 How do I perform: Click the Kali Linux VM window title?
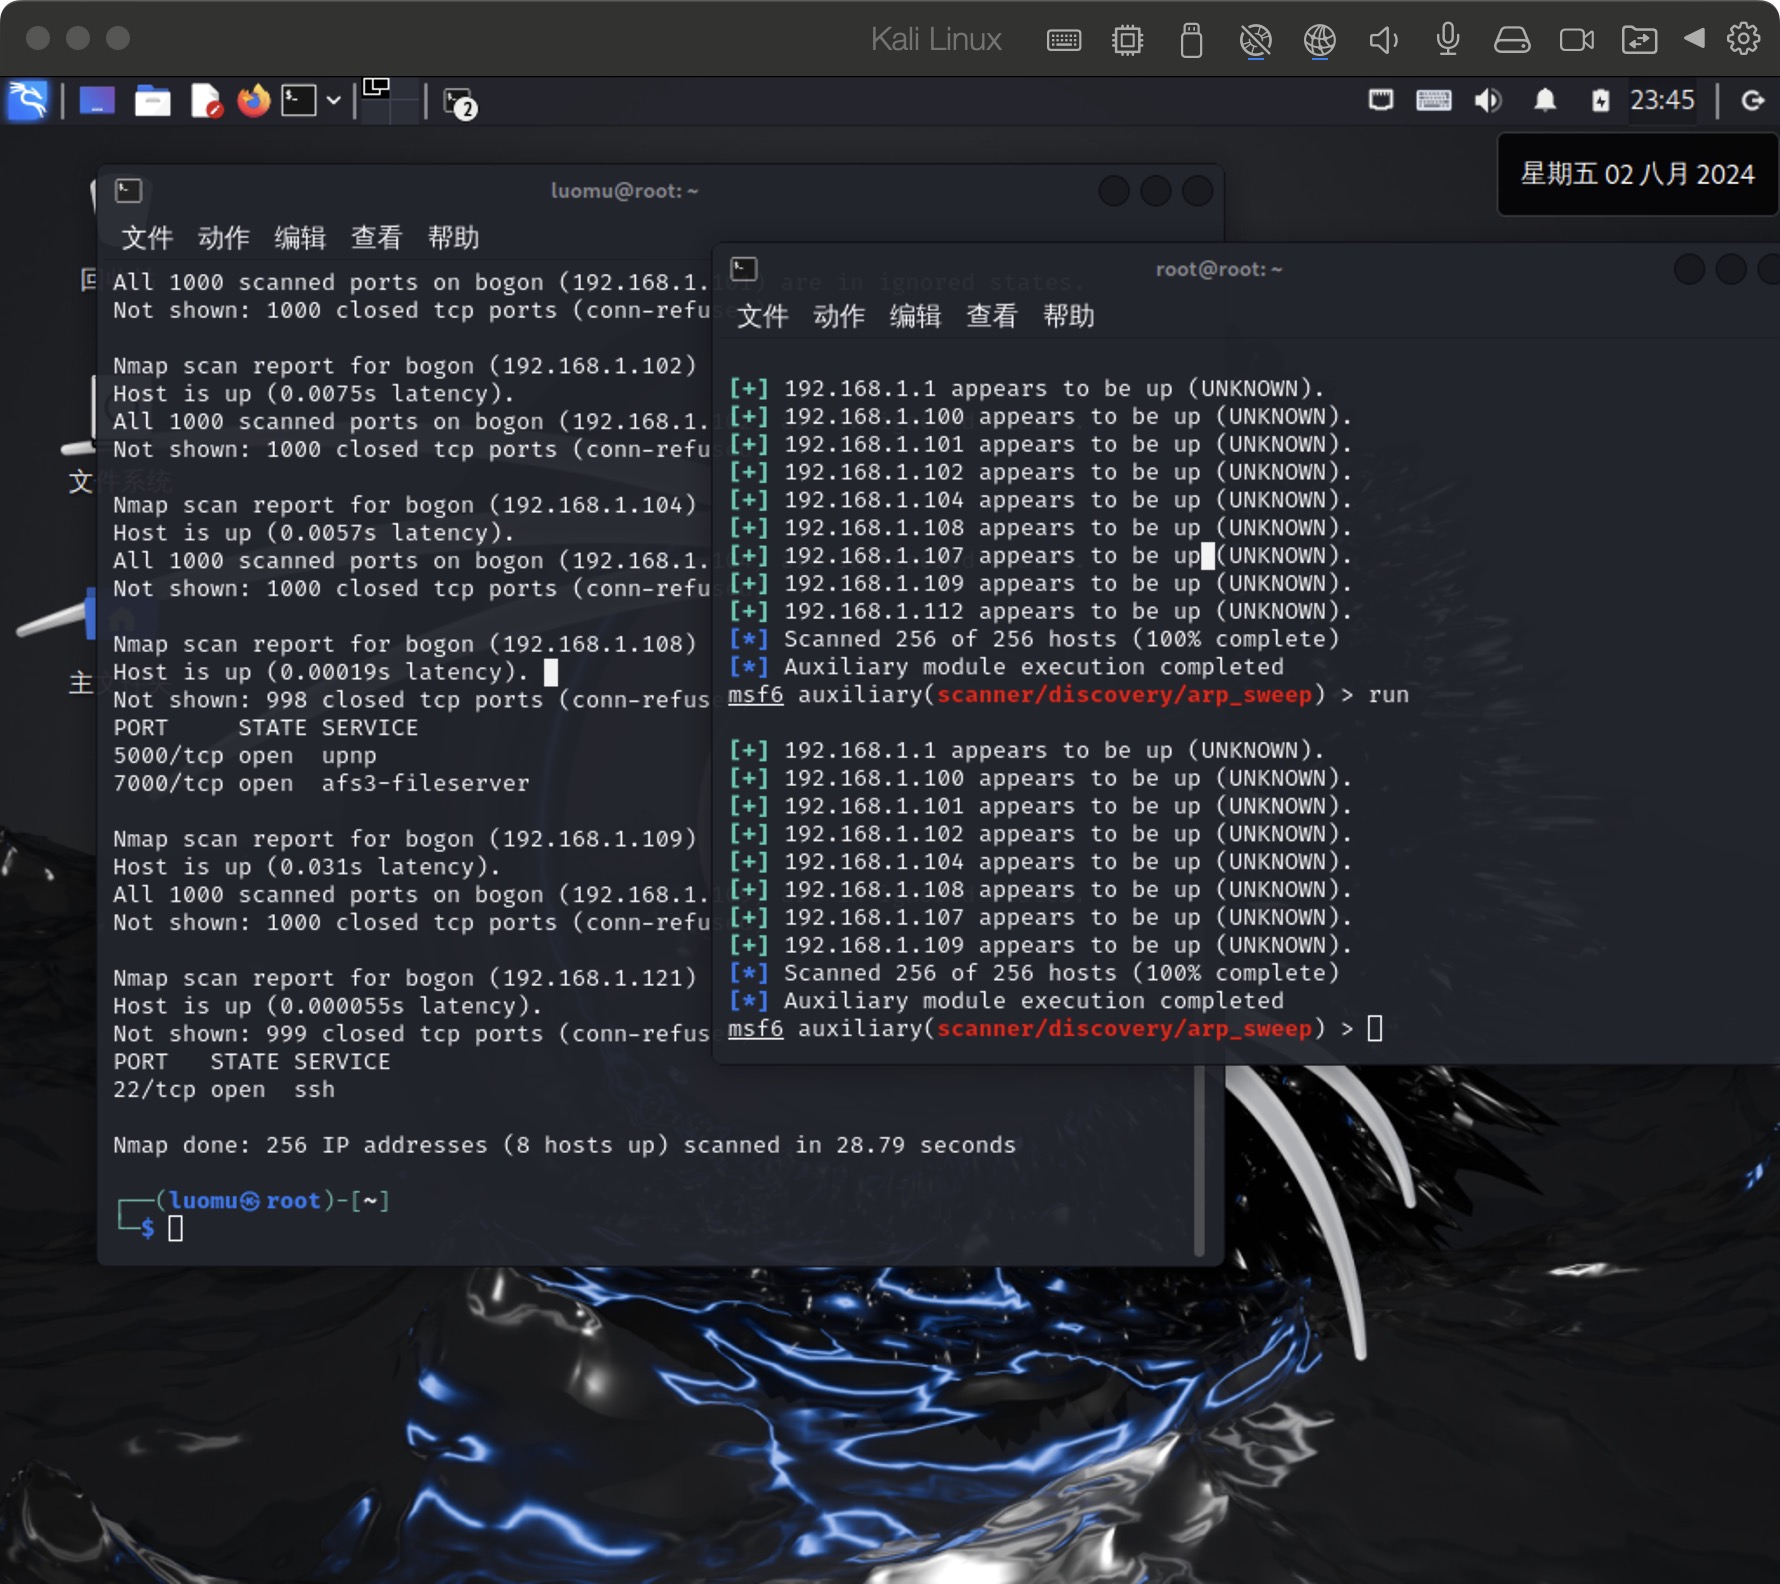click(x=936, y=39)
